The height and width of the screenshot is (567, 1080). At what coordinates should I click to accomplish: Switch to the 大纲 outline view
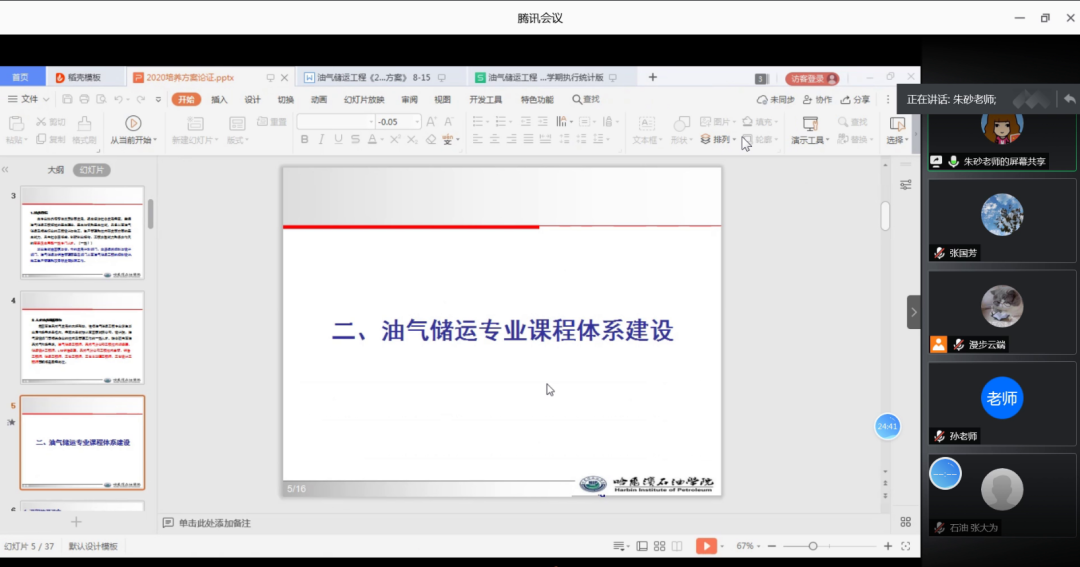point(56,170)
